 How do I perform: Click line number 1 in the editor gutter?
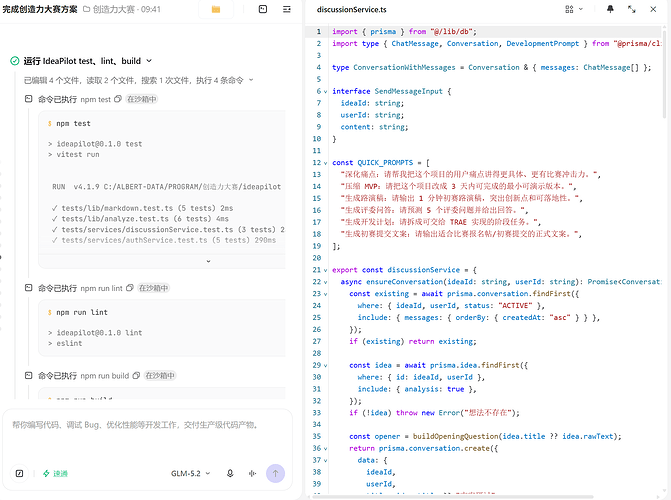(318, 31)
